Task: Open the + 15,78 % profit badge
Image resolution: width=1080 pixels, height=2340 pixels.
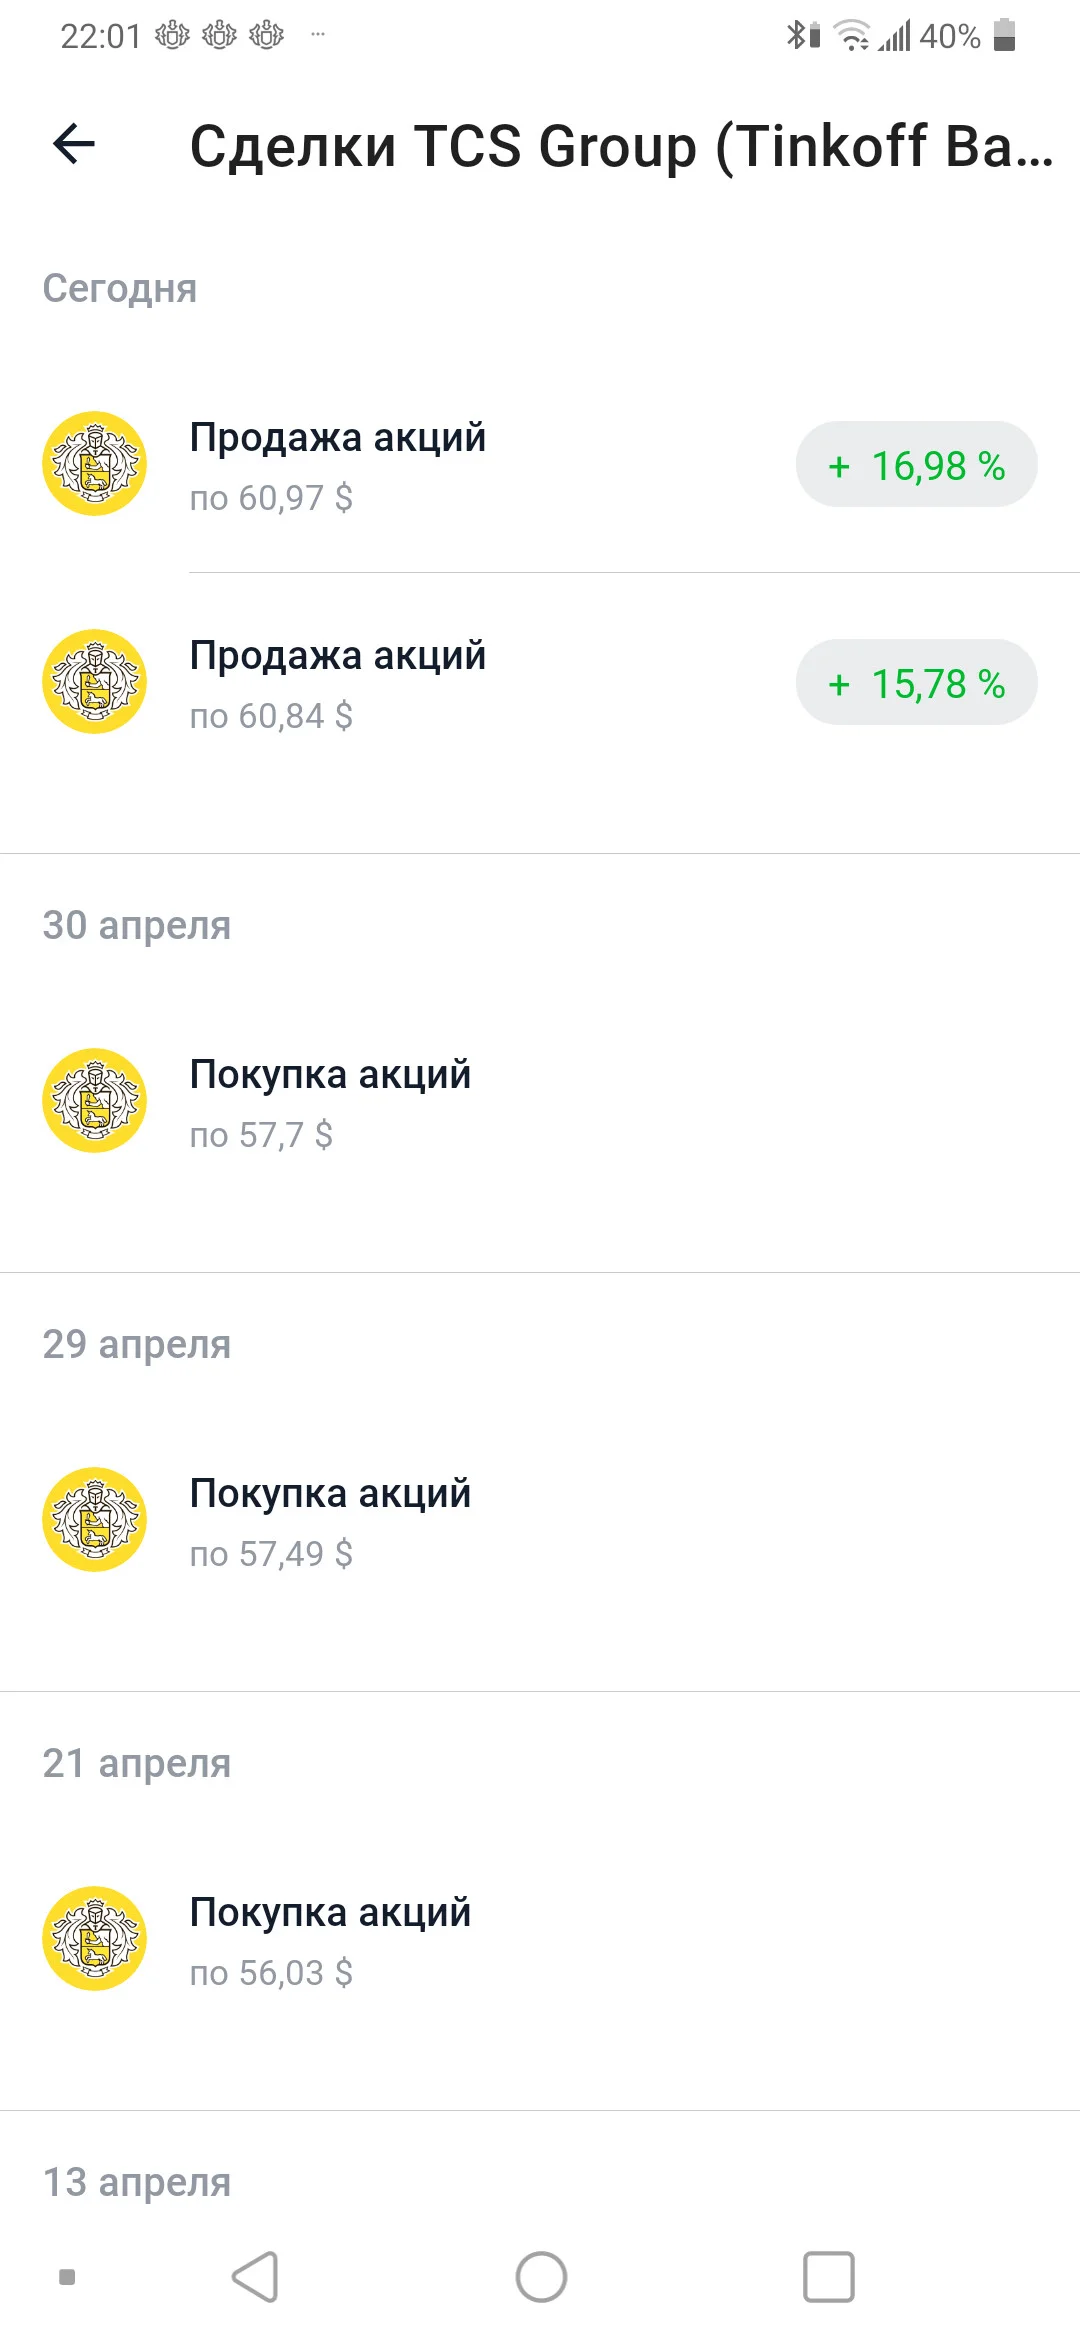Action: (916, 683)
